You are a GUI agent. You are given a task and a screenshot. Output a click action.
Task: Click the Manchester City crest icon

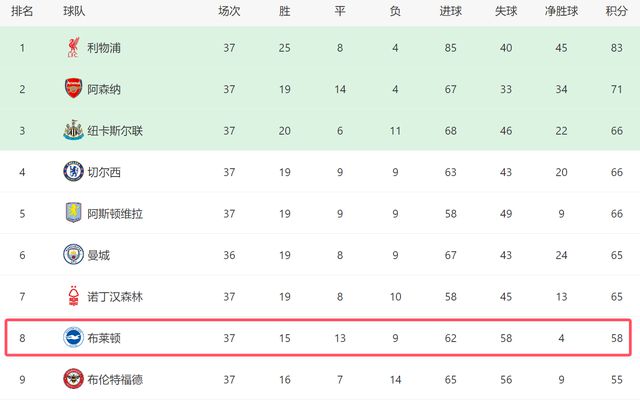(x=72, y=255)
